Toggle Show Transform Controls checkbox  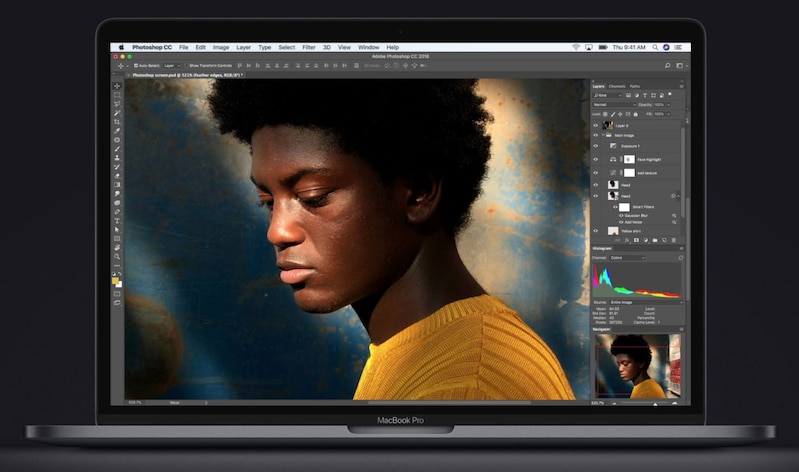pos(187,66)
